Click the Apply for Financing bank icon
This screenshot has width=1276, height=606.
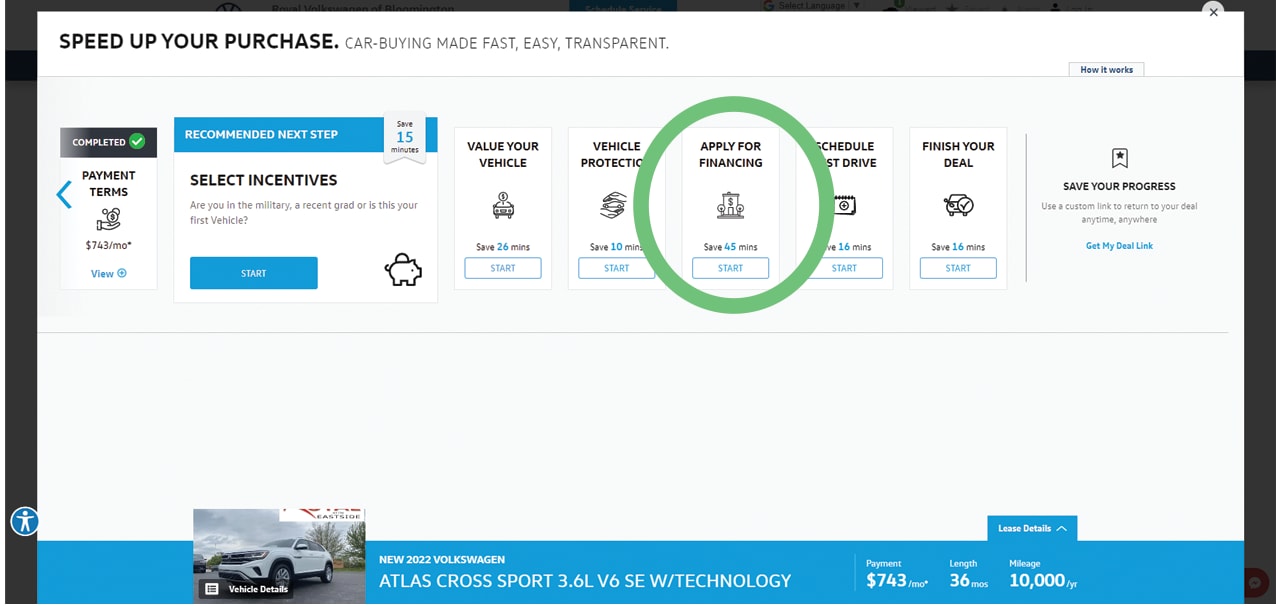point(731,205)
